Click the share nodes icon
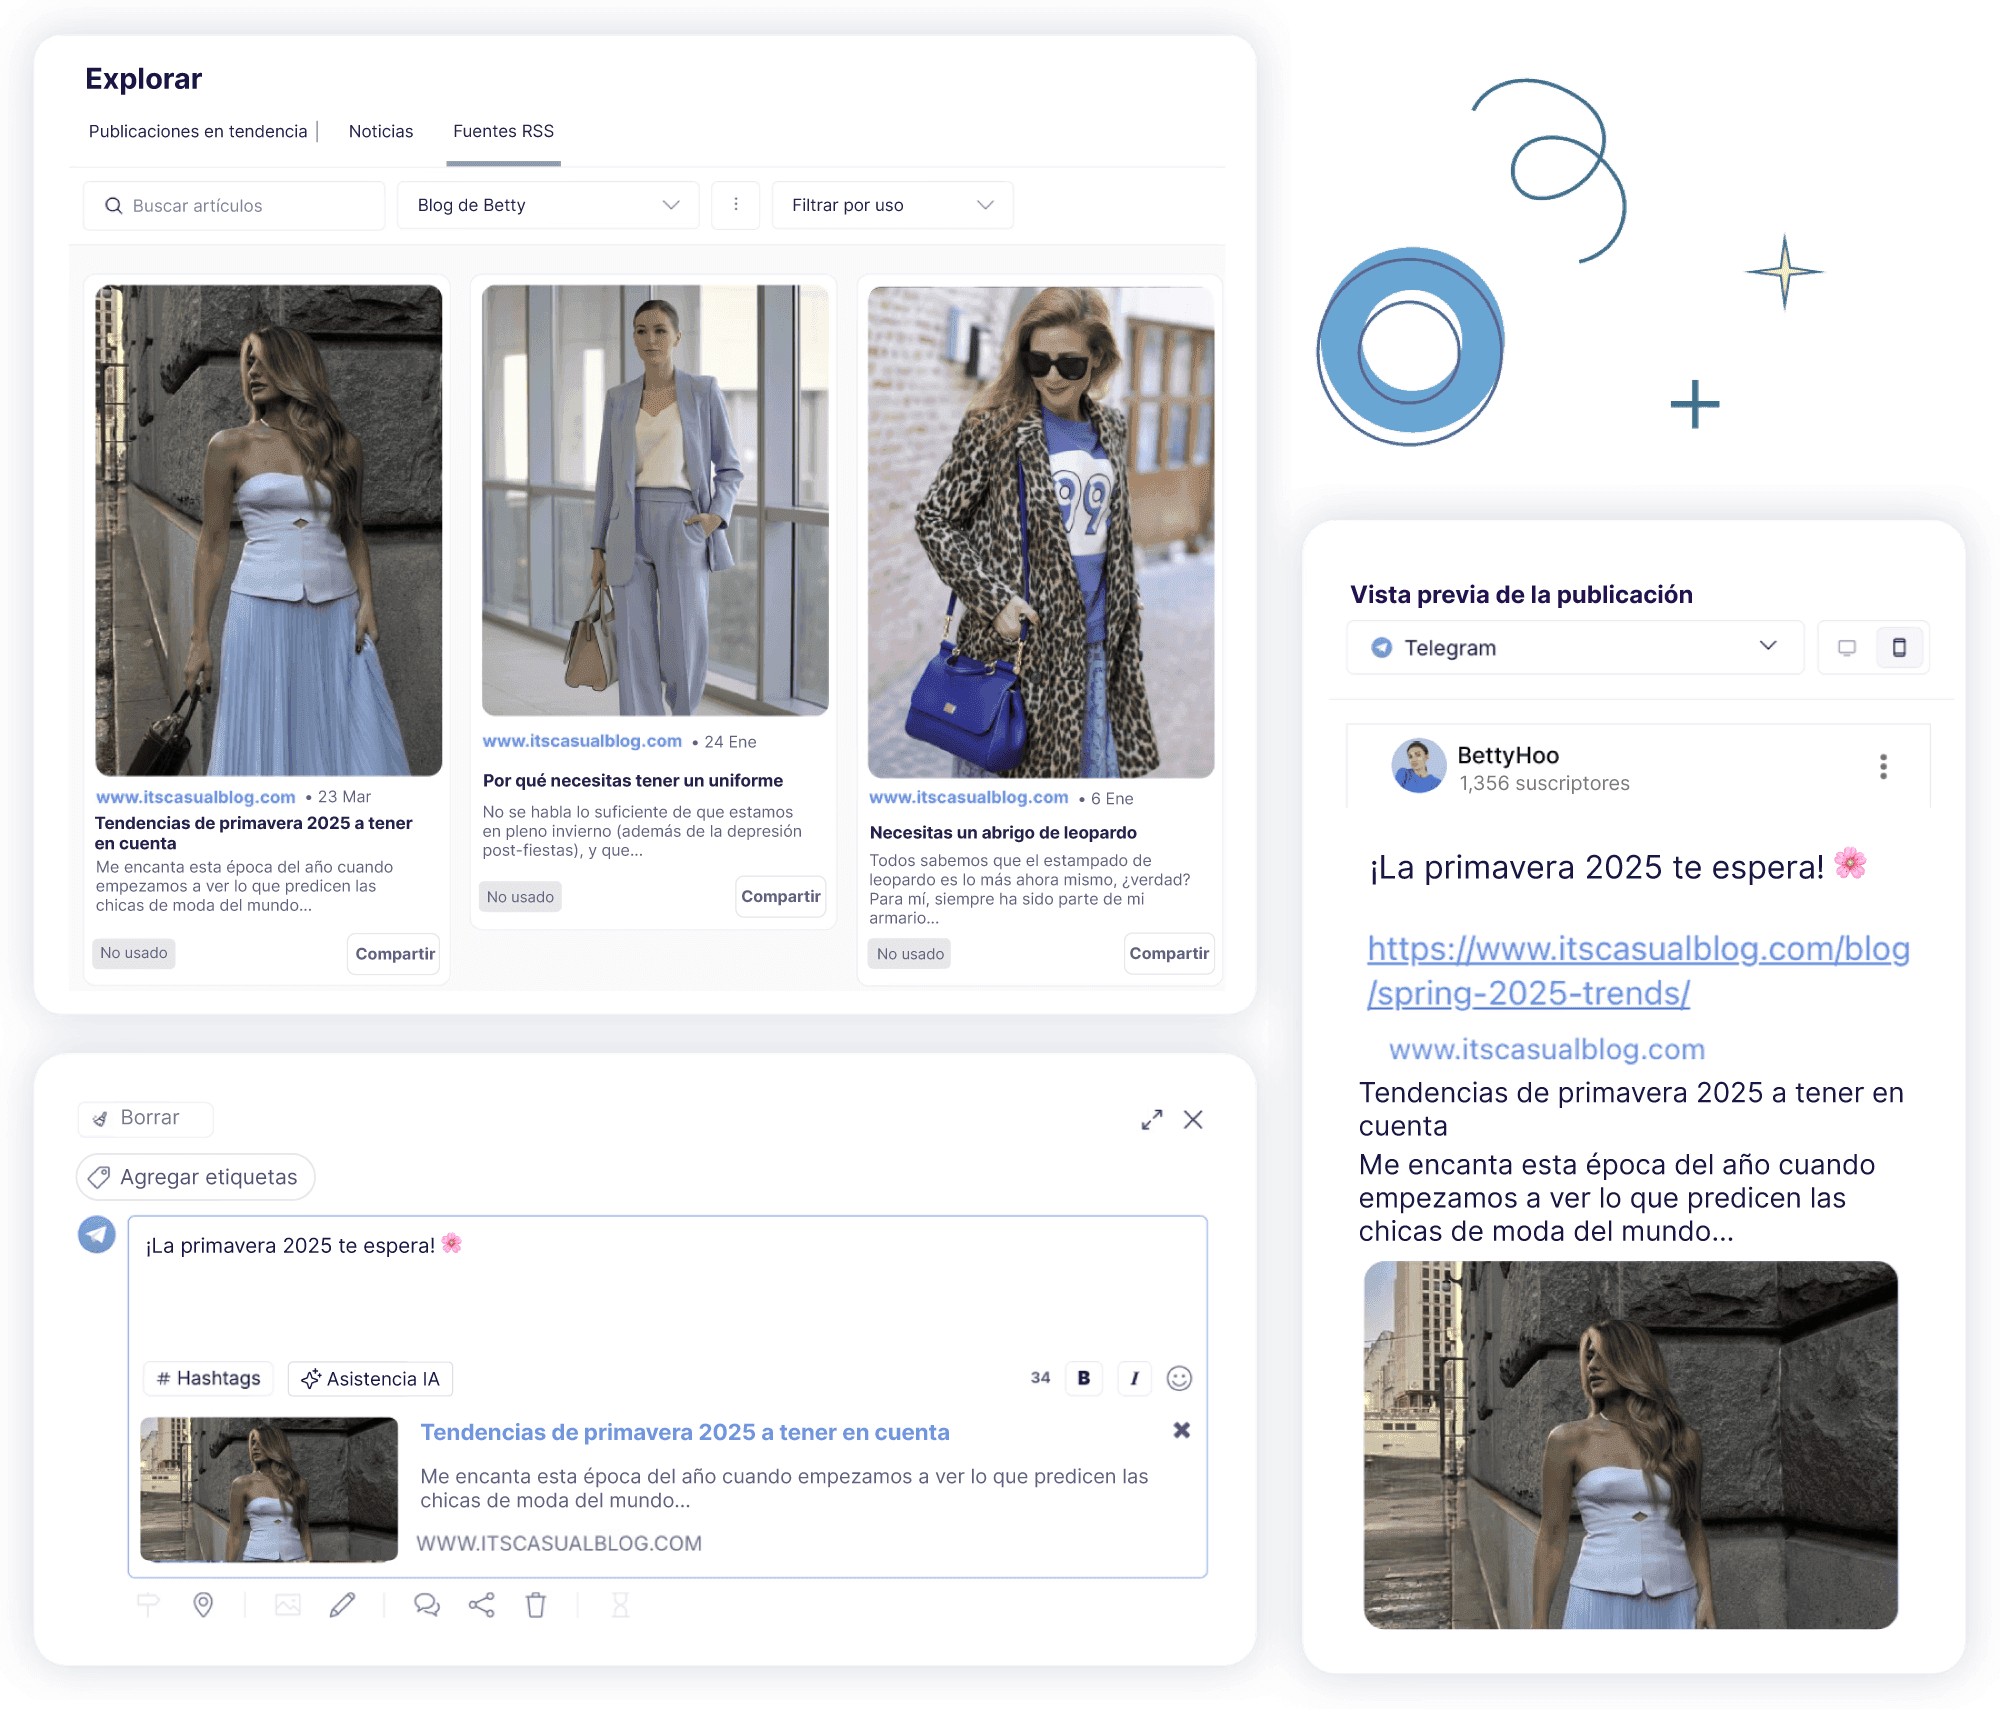2000x1709 pixels. pyautogui.click(x=482, y=1605)
